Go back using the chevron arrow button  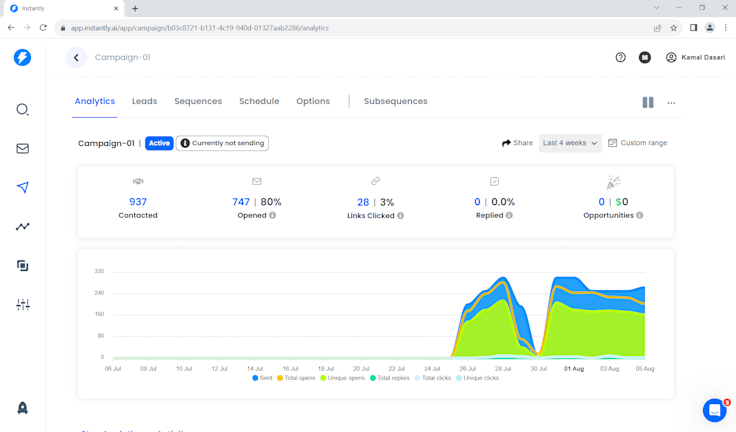pos(76,57)
